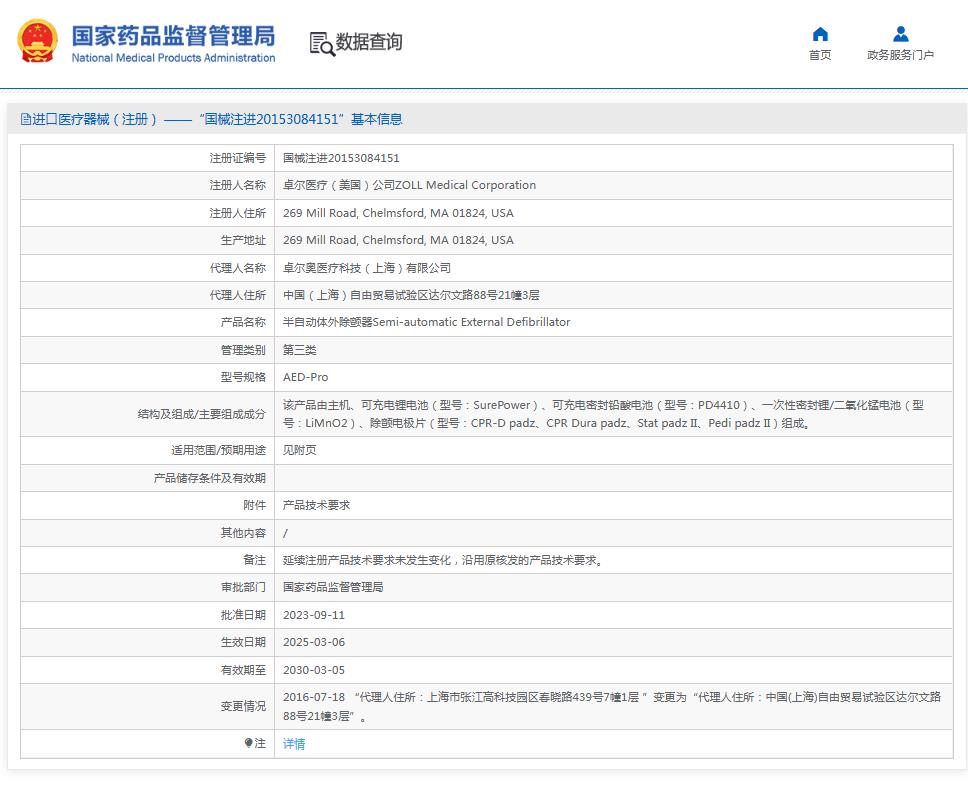Select the registration number 国械注进20153084151 cell

pyautogui.click(x=341, y=157)
